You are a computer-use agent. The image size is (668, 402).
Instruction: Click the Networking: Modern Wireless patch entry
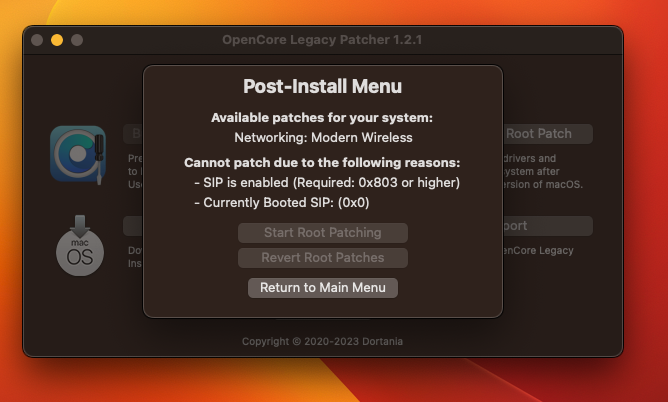click(x=322, y=137)
